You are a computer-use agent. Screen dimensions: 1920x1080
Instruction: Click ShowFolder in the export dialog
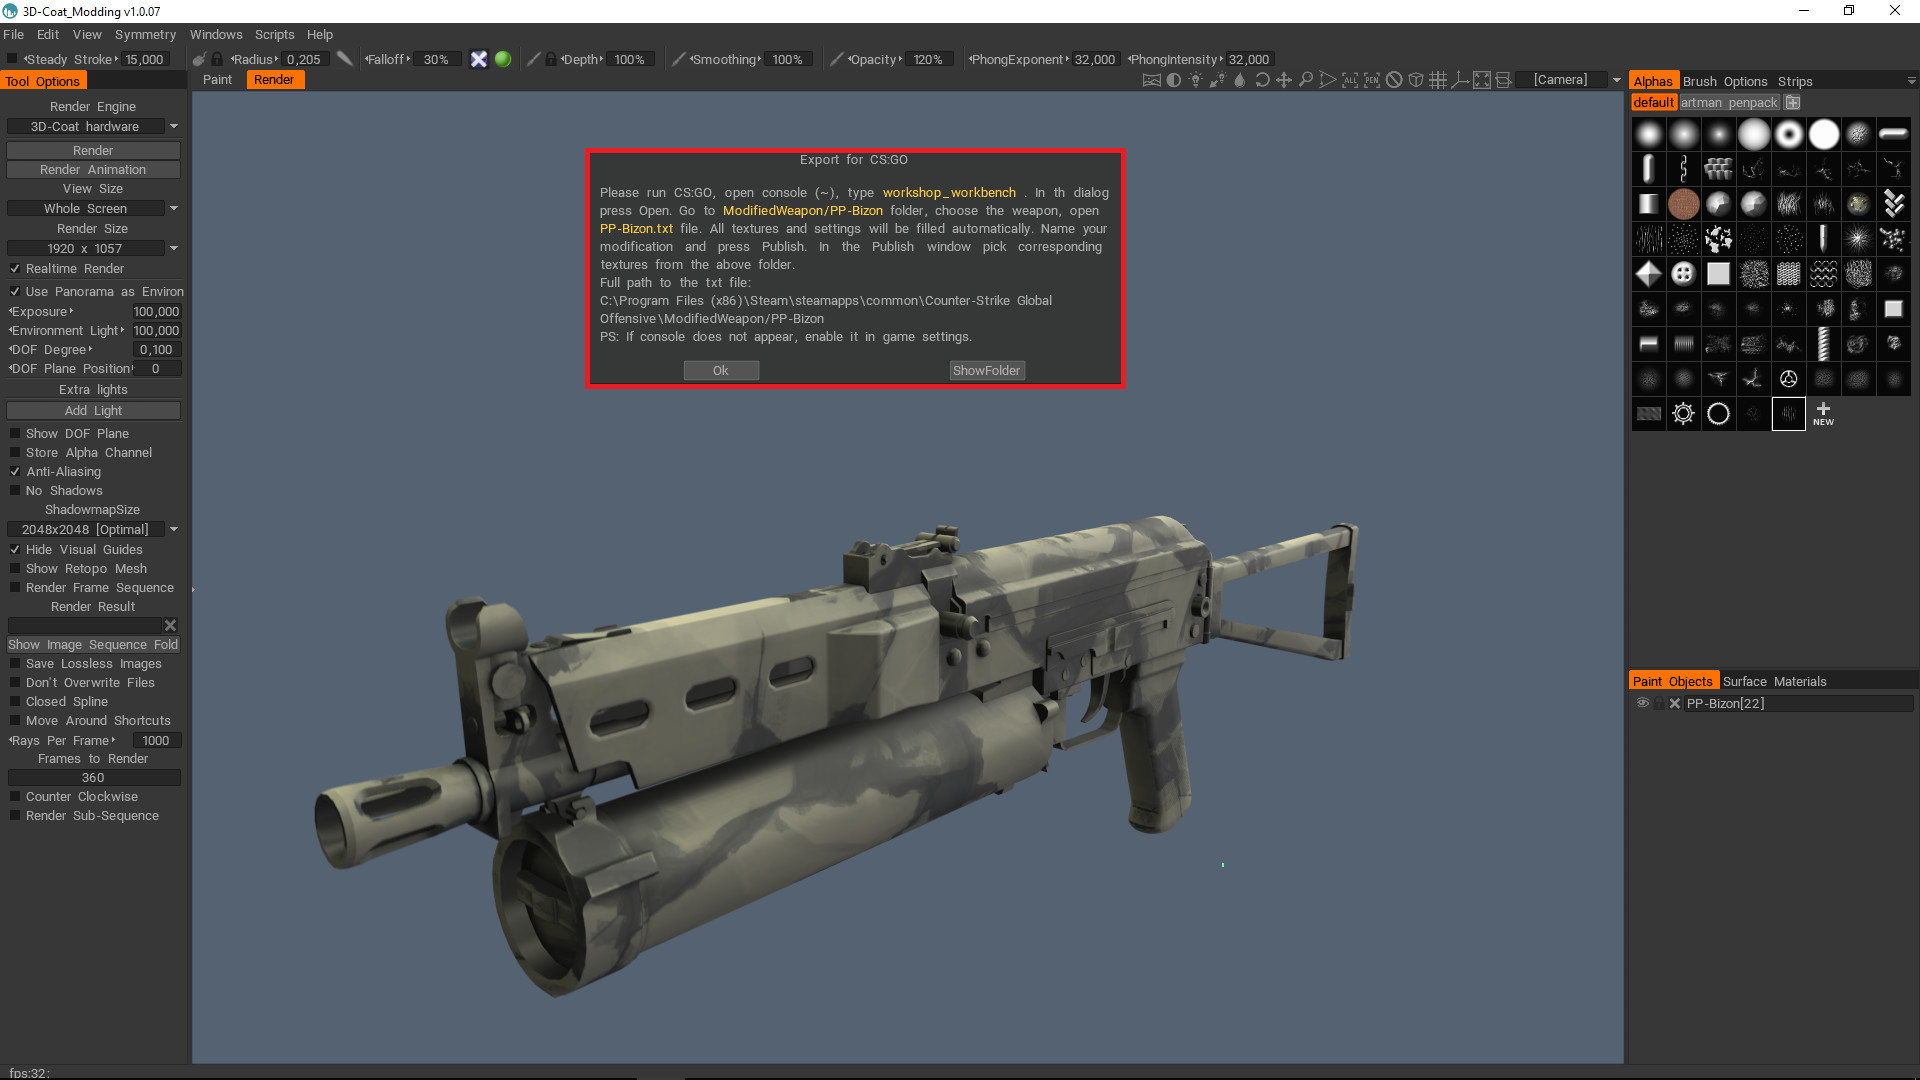986,370
